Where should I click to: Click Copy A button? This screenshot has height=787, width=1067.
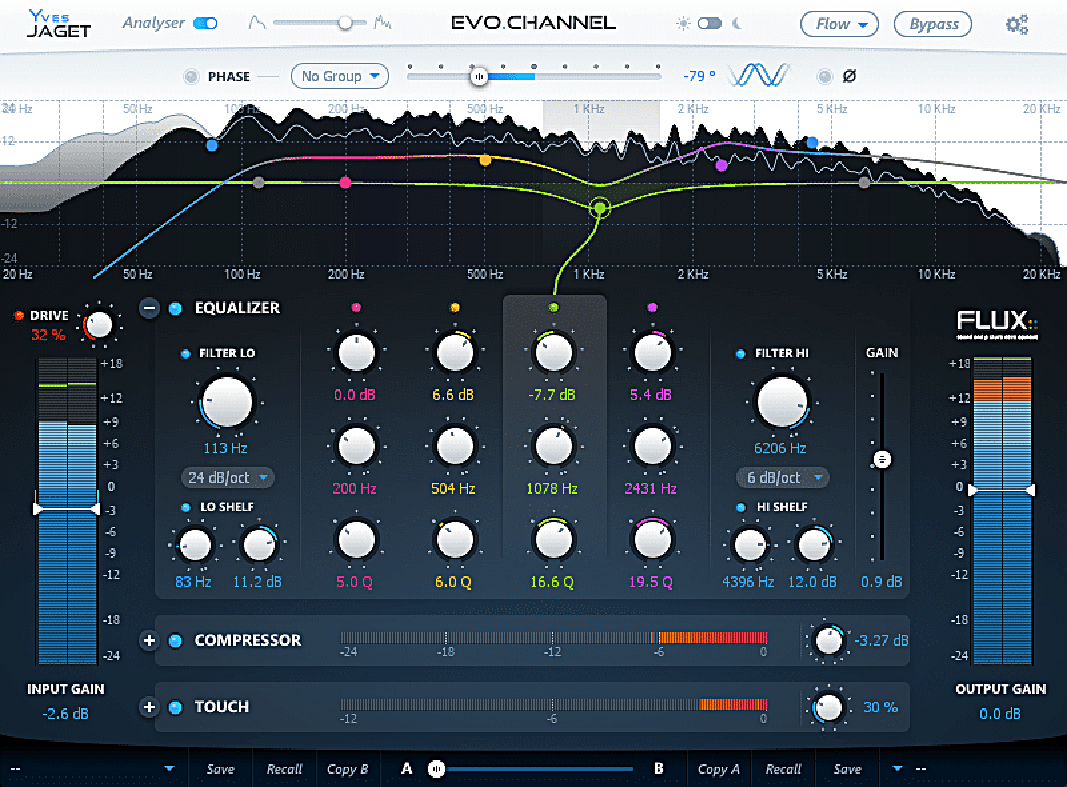[719, 769]
